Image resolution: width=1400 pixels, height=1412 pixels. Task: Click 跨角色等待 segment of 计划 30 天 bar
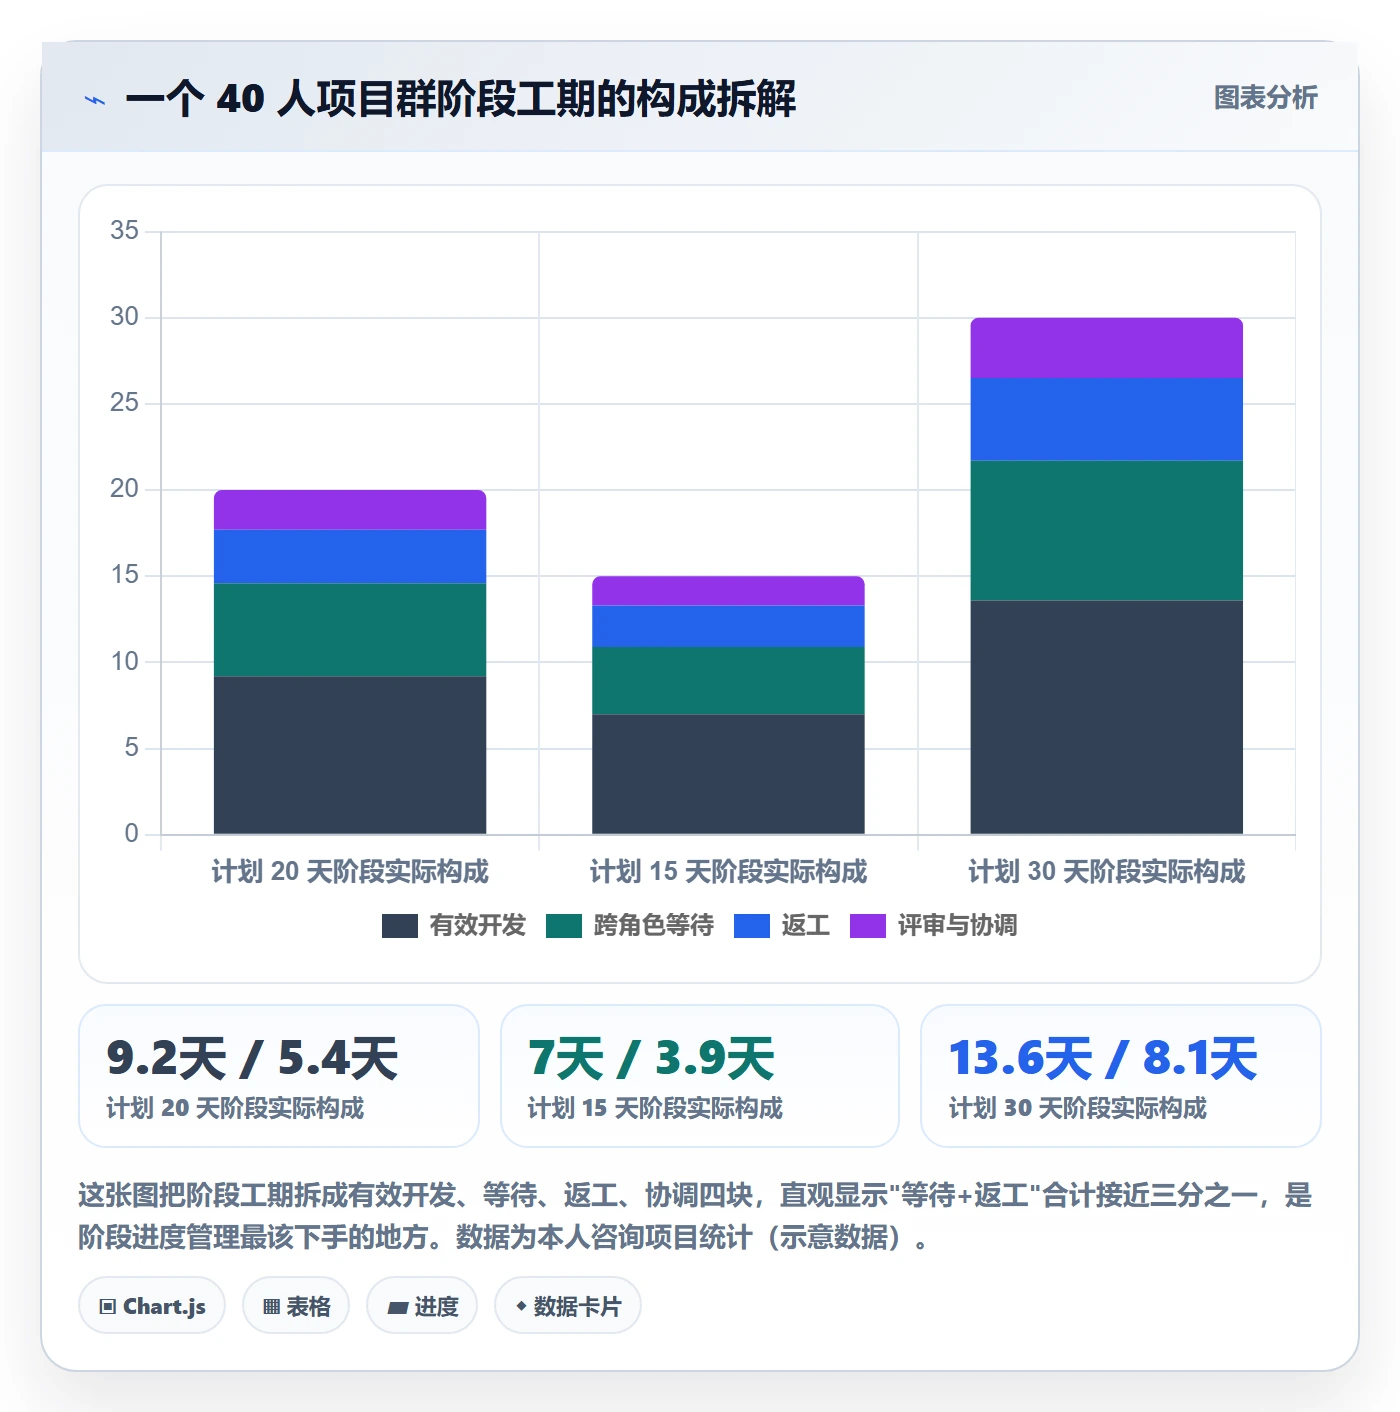[x=1107, y=531]
